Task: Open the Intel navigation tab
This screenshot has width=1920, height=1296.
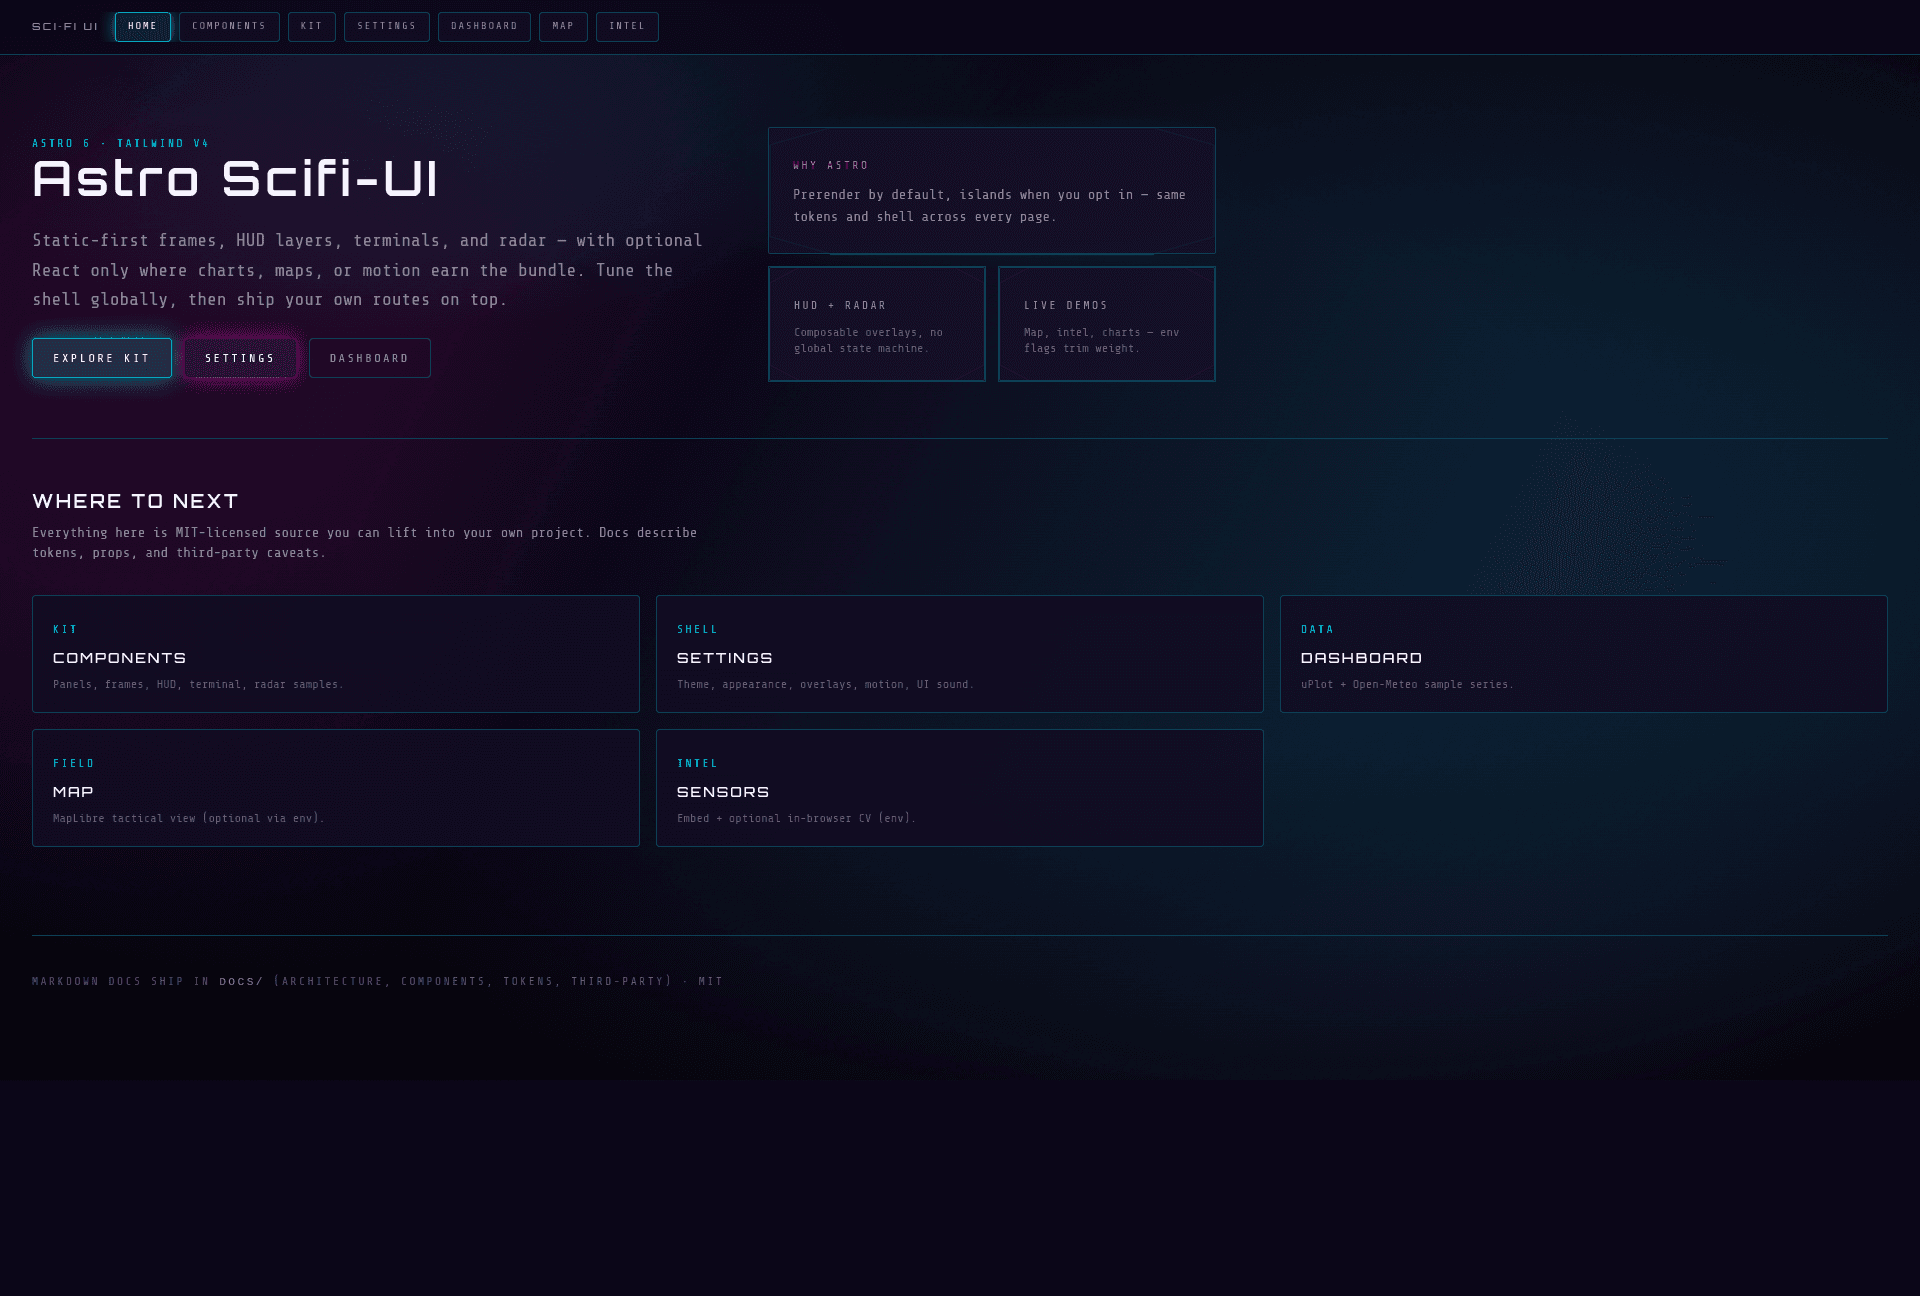Action: pyautogui.click(x=627, y=27)
